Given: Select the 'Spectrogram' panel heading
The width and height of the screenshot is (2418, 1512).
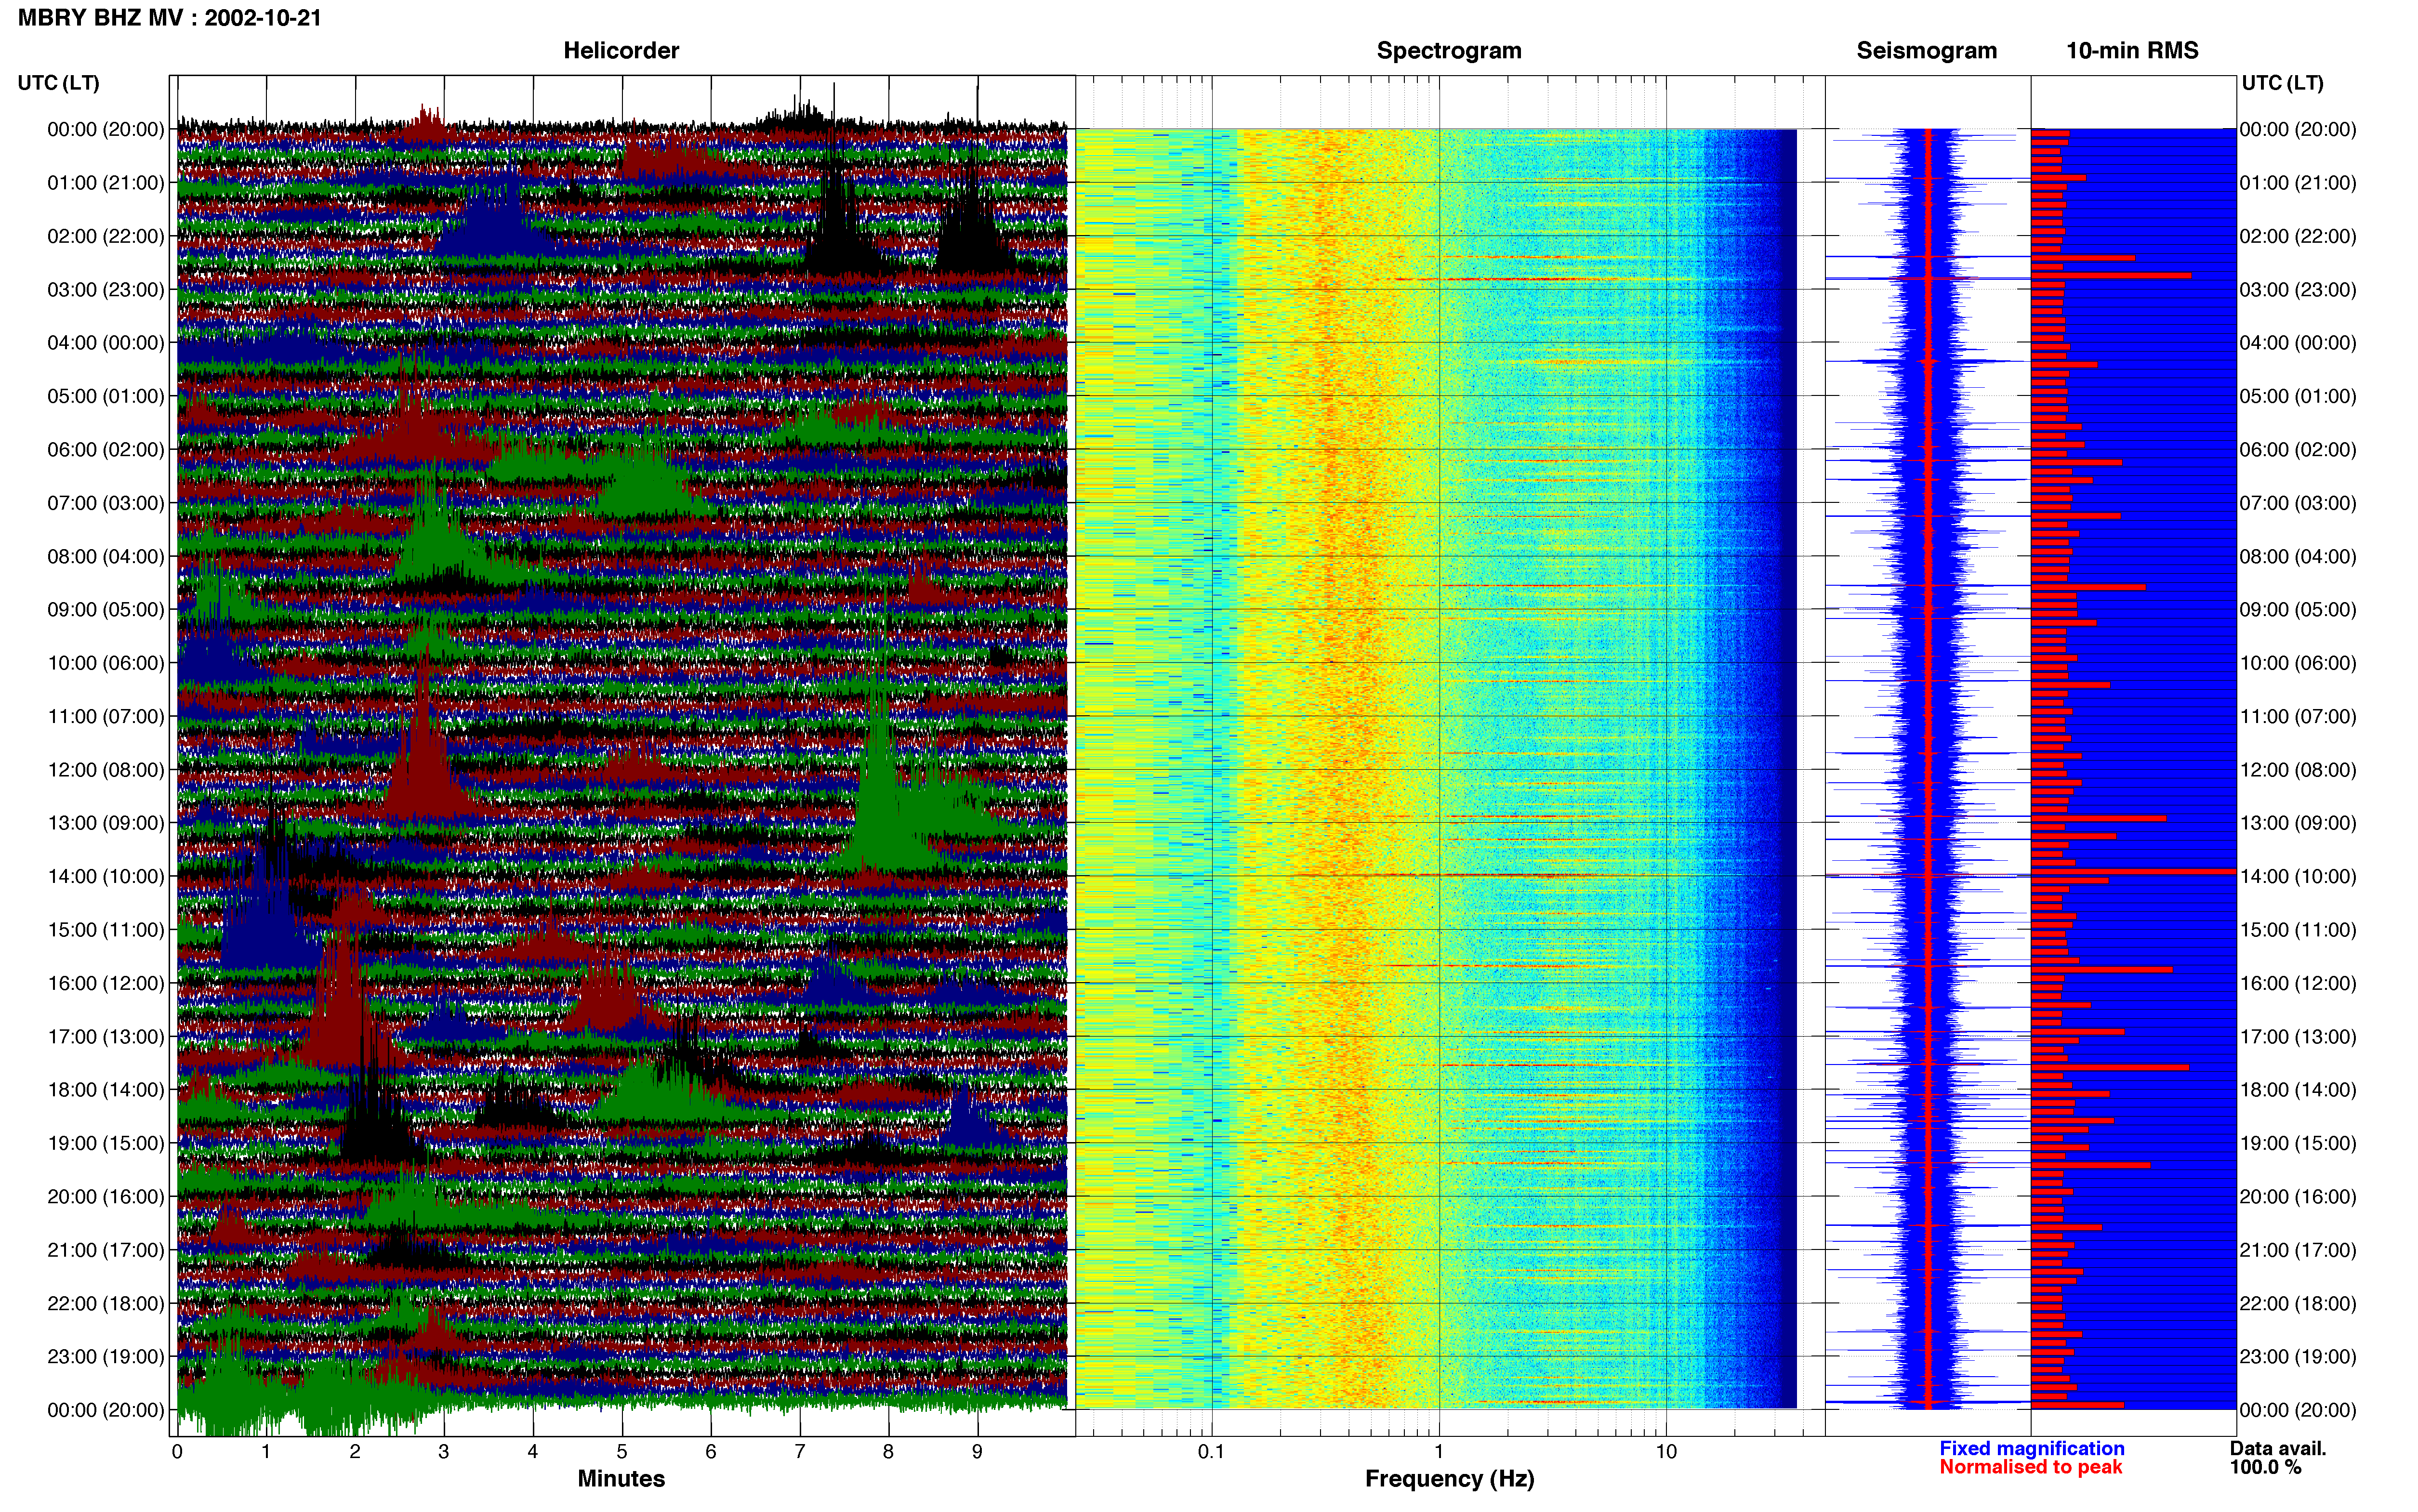Looking at the screenshot, I should (x=1449, y=50).
